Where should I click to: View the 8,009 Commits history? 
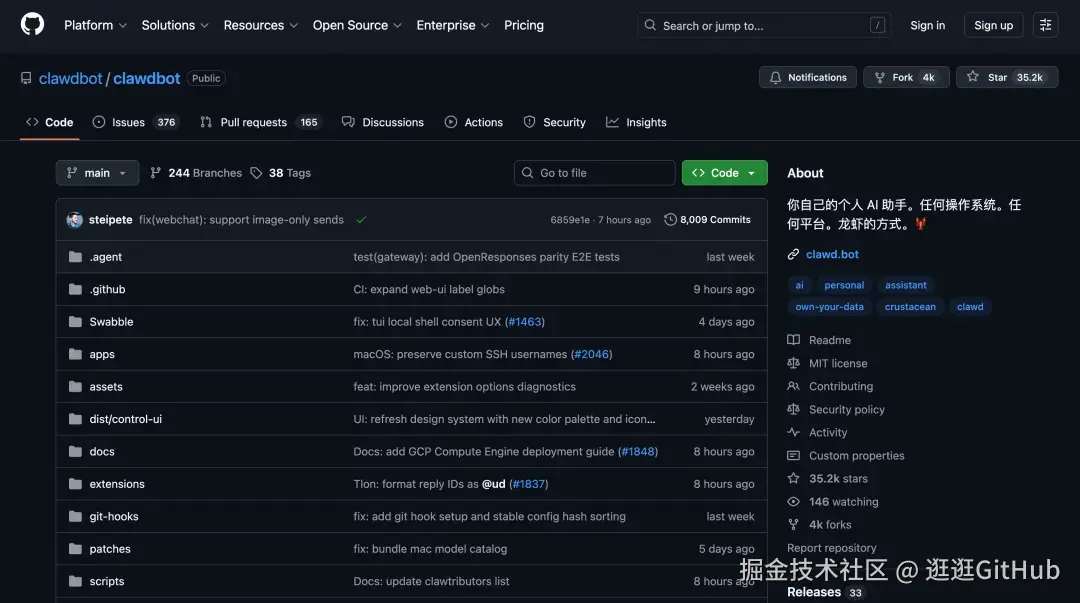[707, 219]
